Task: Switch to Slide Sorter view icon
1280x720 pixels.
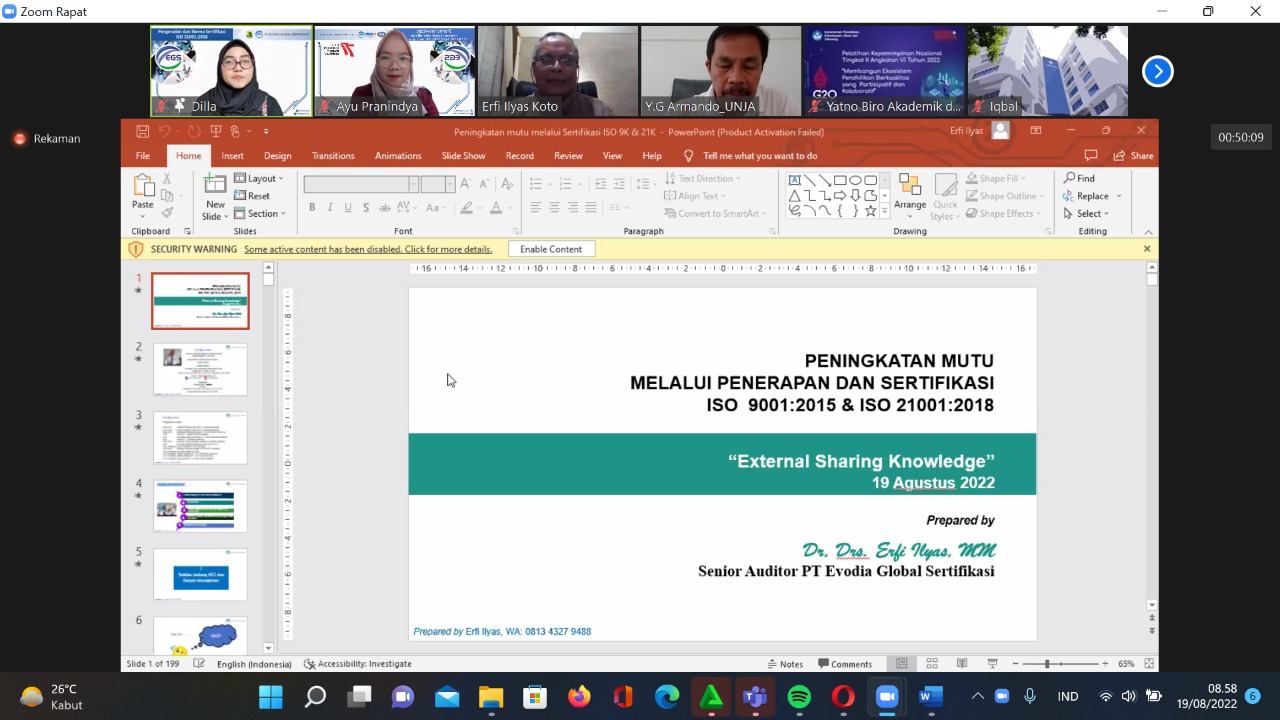Action: (931, 663)
